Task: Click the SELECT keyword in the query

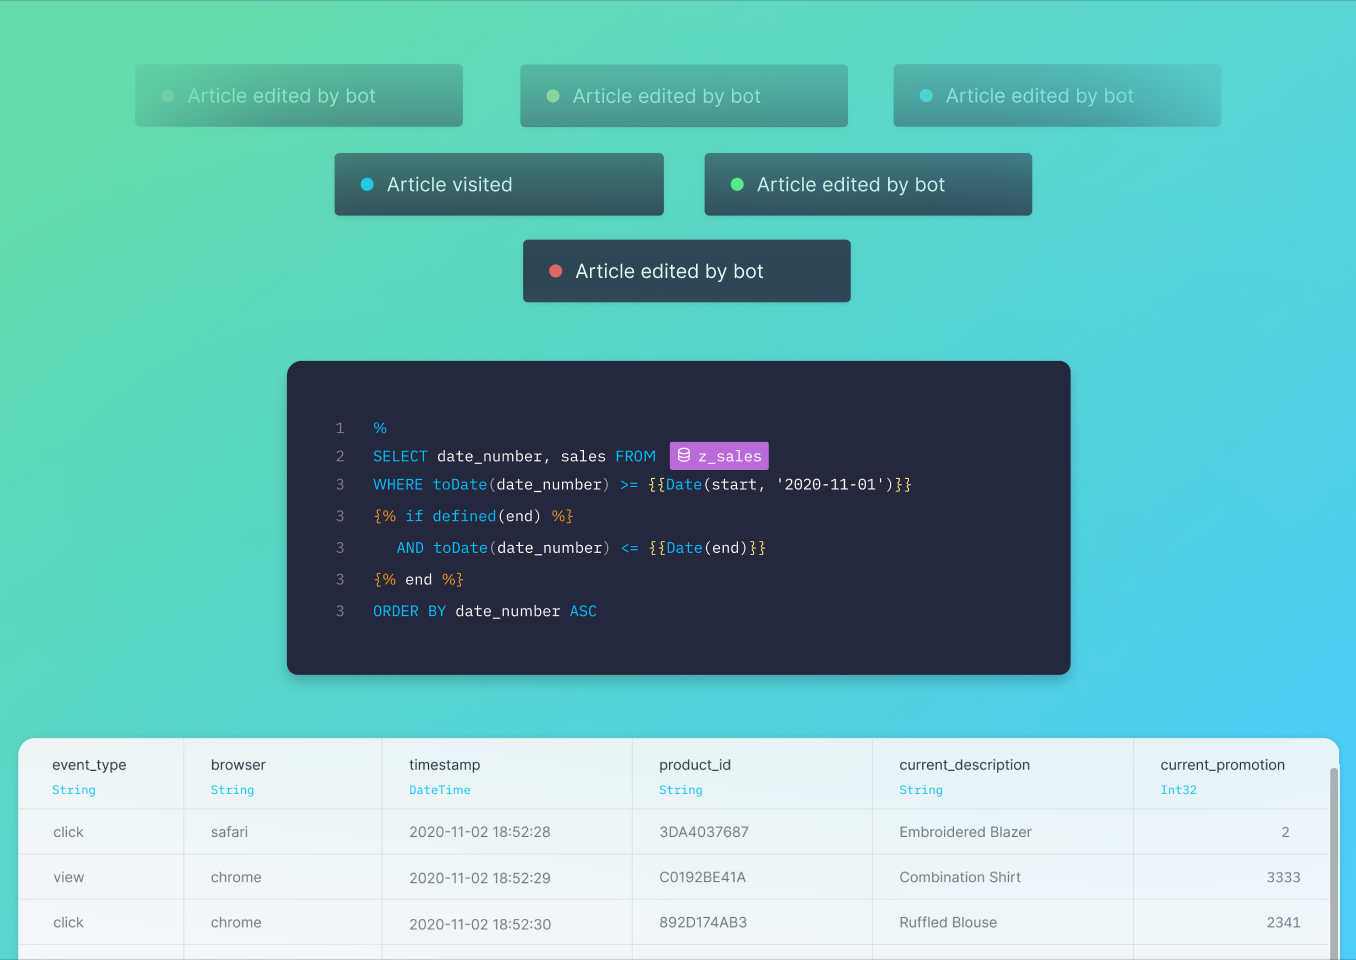Action: [400, 456]
